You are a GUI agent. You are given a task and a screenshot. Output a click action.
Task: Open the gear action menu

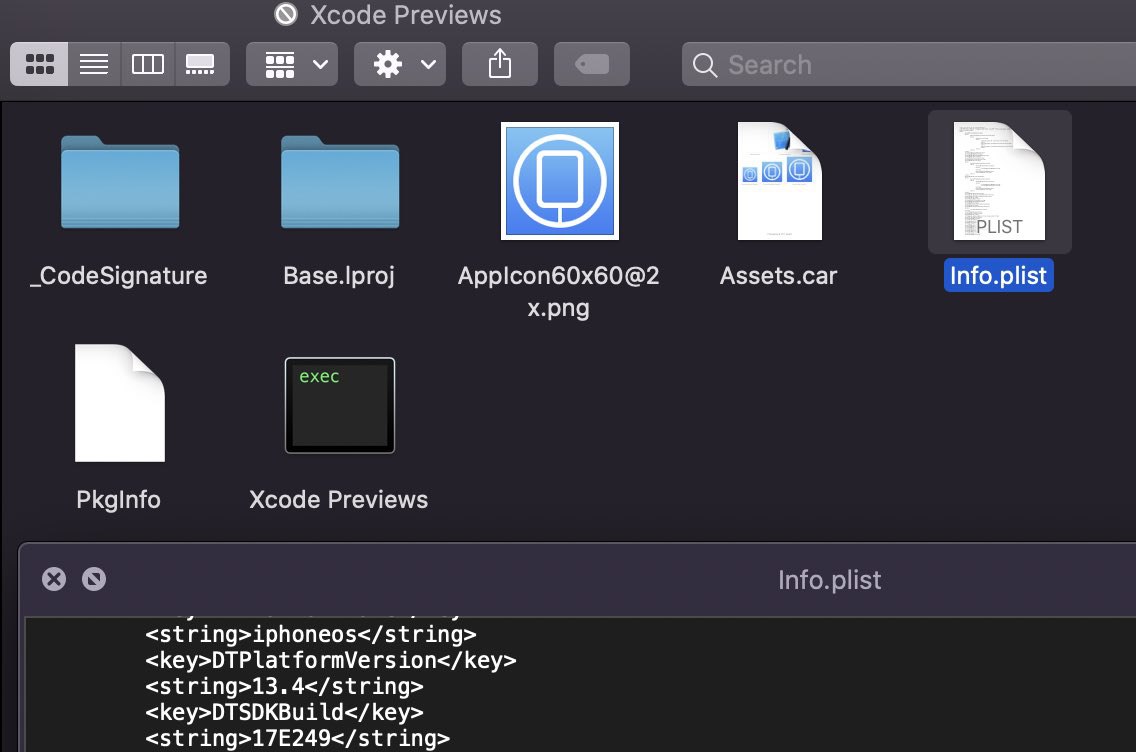[400, 64]
